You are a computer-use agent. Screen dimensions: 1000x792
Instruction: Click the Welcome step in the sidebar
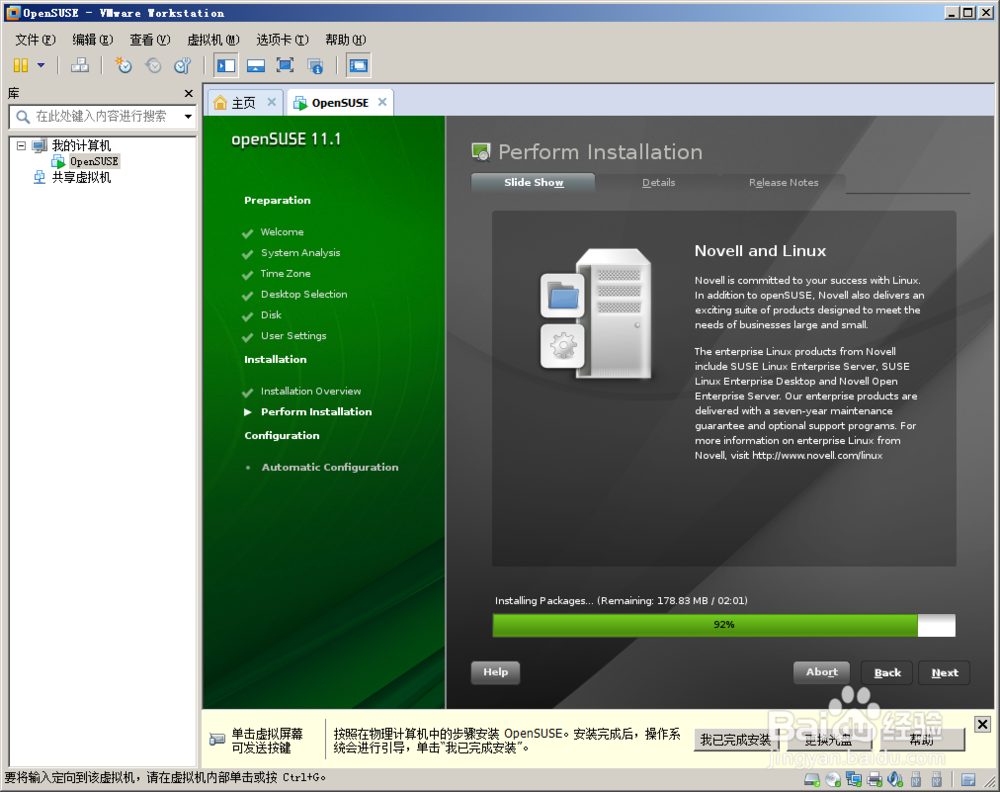(x=282, y=232)
